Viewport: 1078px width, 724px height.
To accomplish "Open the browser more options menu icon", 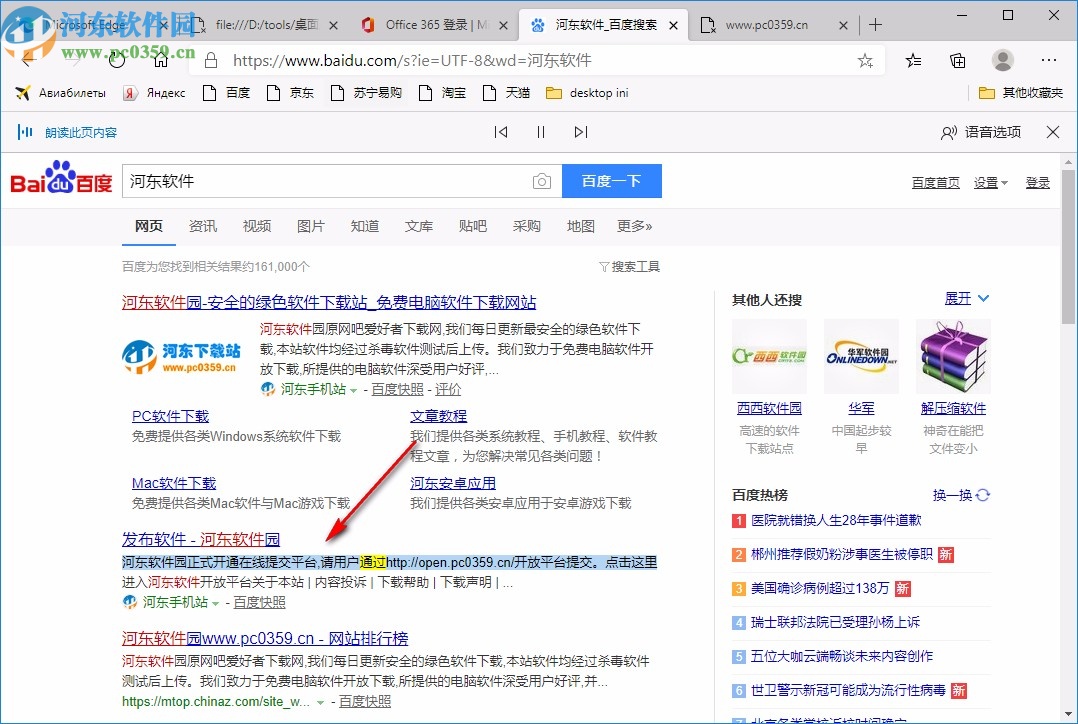I will pos(1048,61).
